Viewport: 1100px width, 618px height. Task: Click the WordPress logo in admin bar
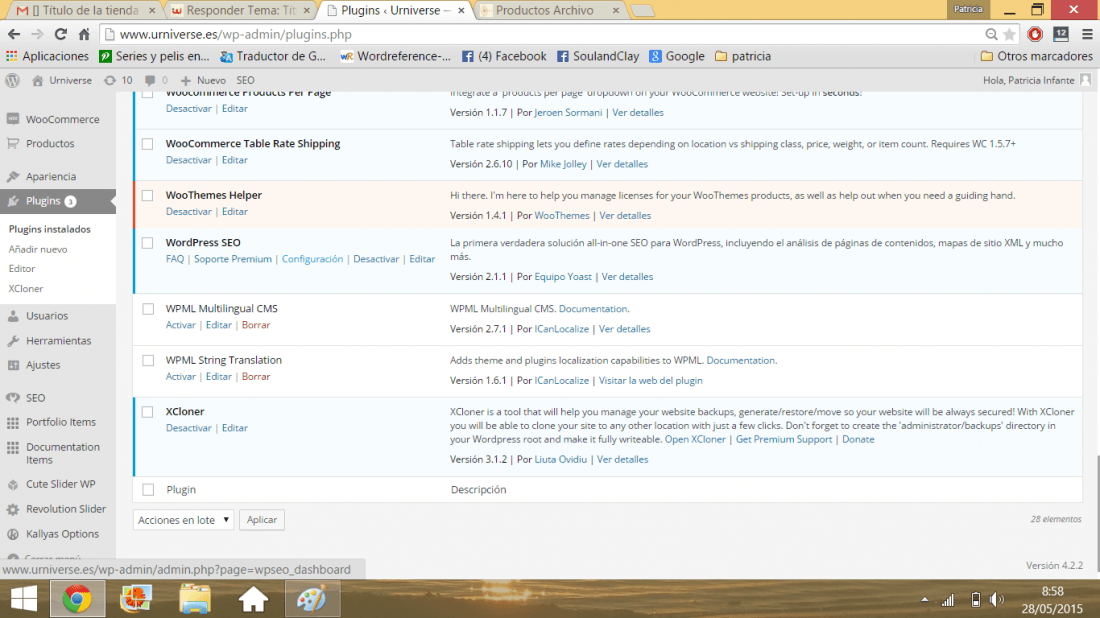[x=13, y=80]
